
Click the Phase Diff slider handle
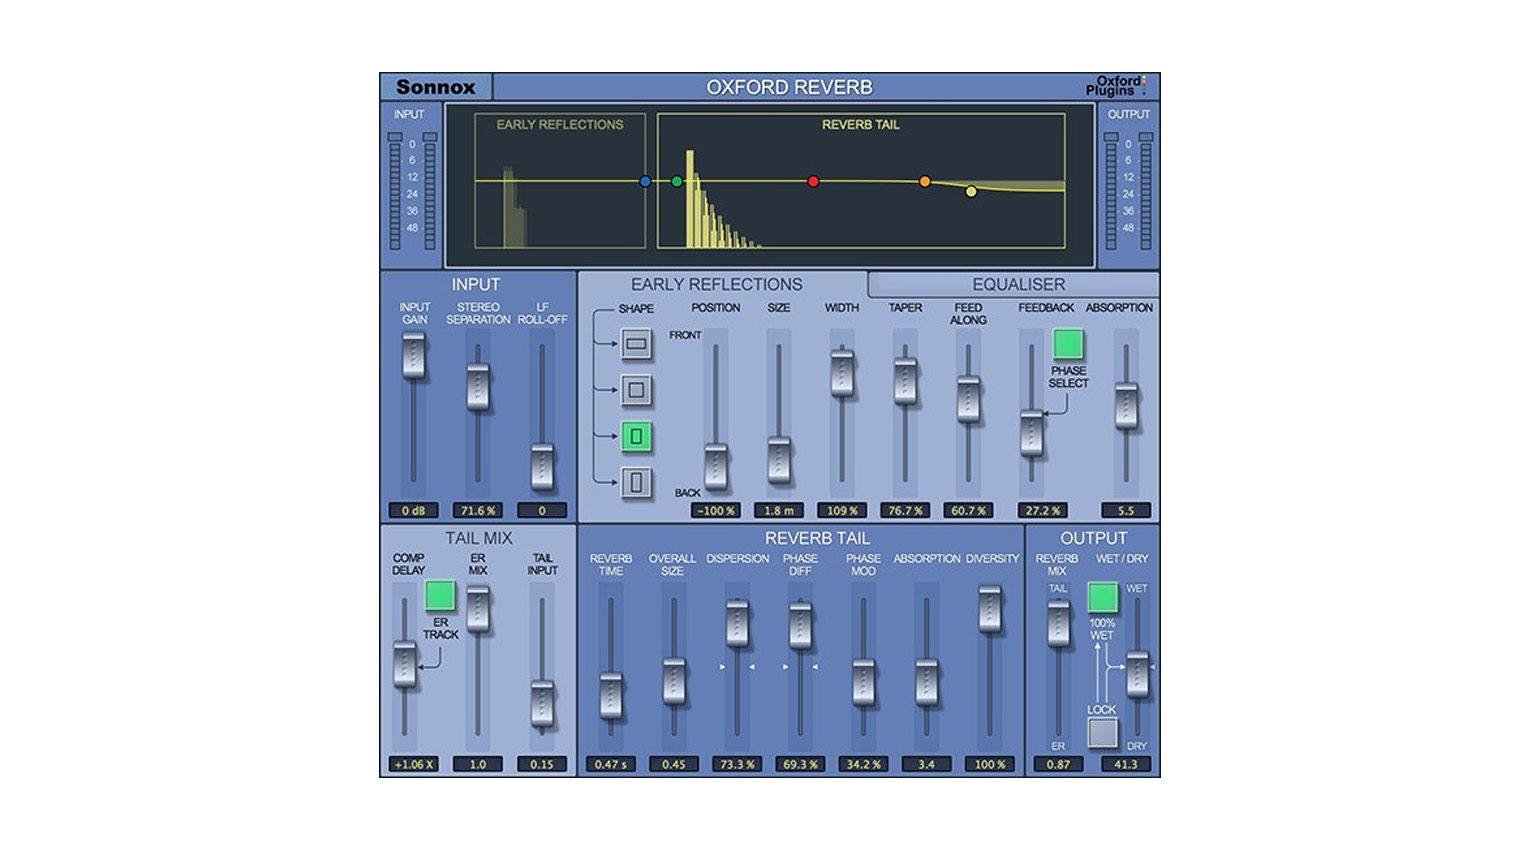coord(800,626)
